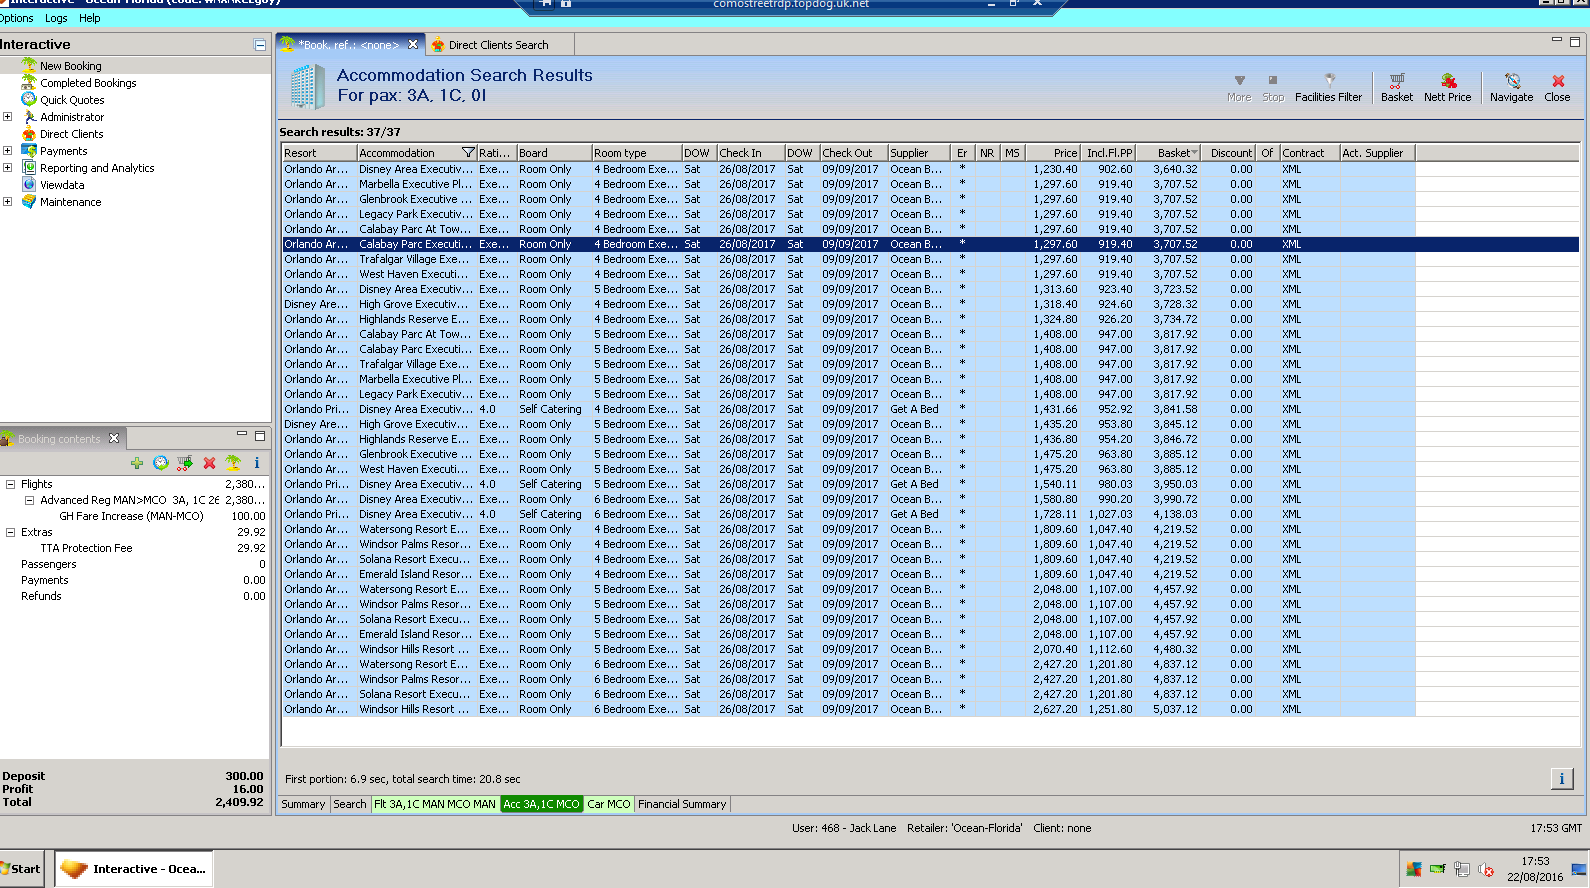The height and width of the screenshot is (888, 1590).
Task: Select New Booking in the navigation tree
Action: (x=70, y=66)
